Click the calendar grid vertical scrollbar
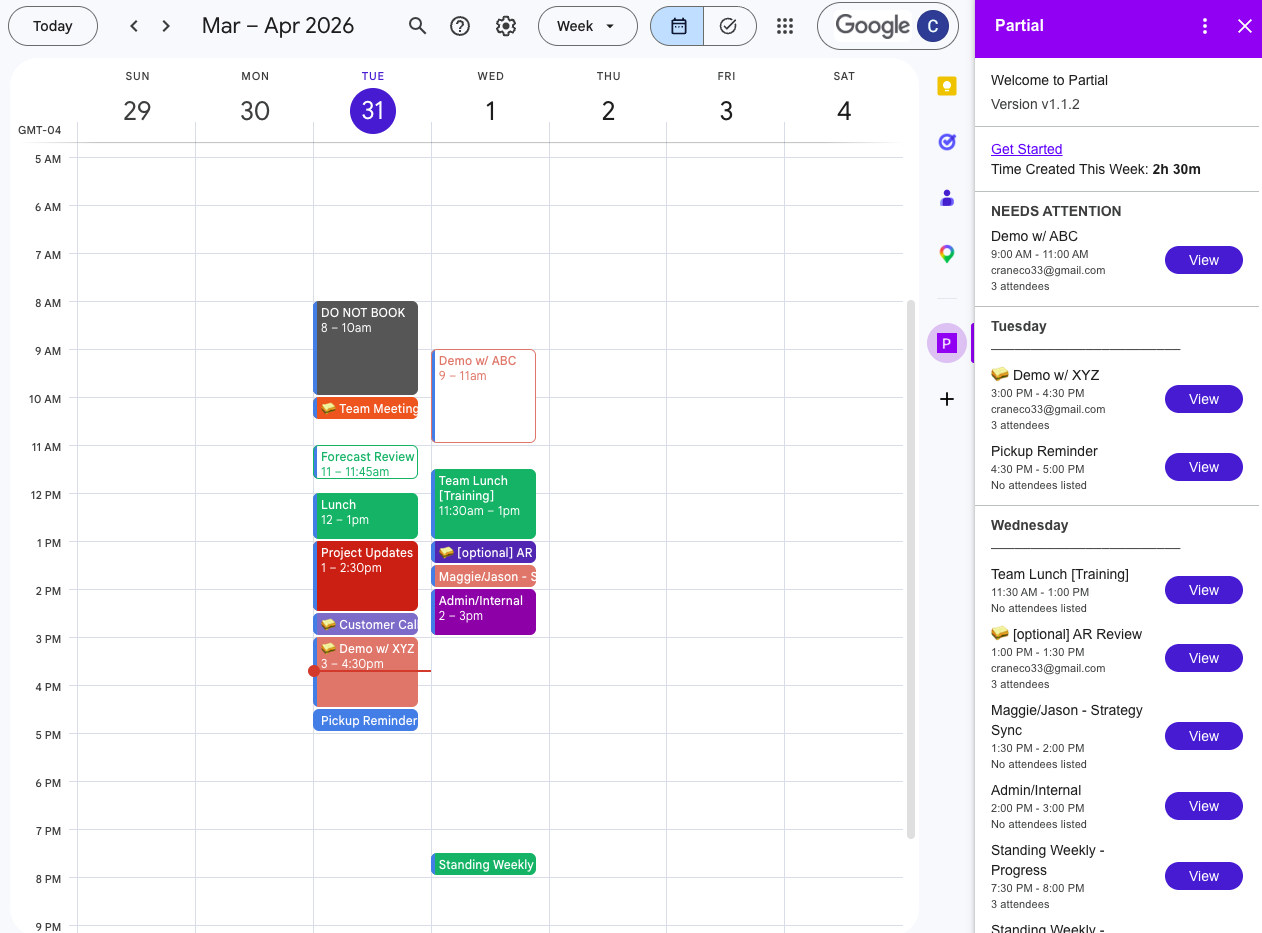This screenshot has width=1262, height=933. 910,569
